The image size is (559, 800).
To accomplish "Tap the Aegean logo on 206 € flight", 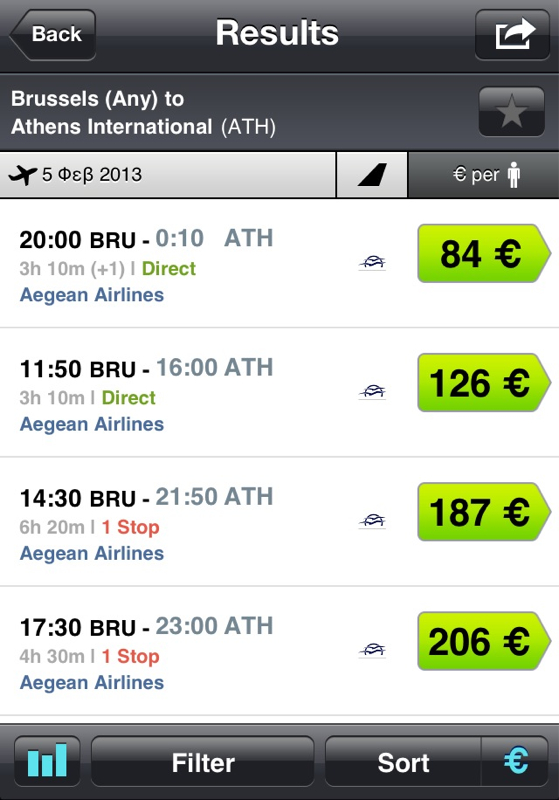I will click(372, 650).
